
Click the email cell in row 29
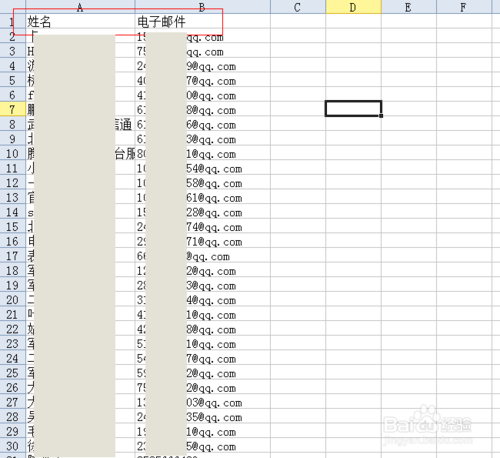click(x=203, y=431)
